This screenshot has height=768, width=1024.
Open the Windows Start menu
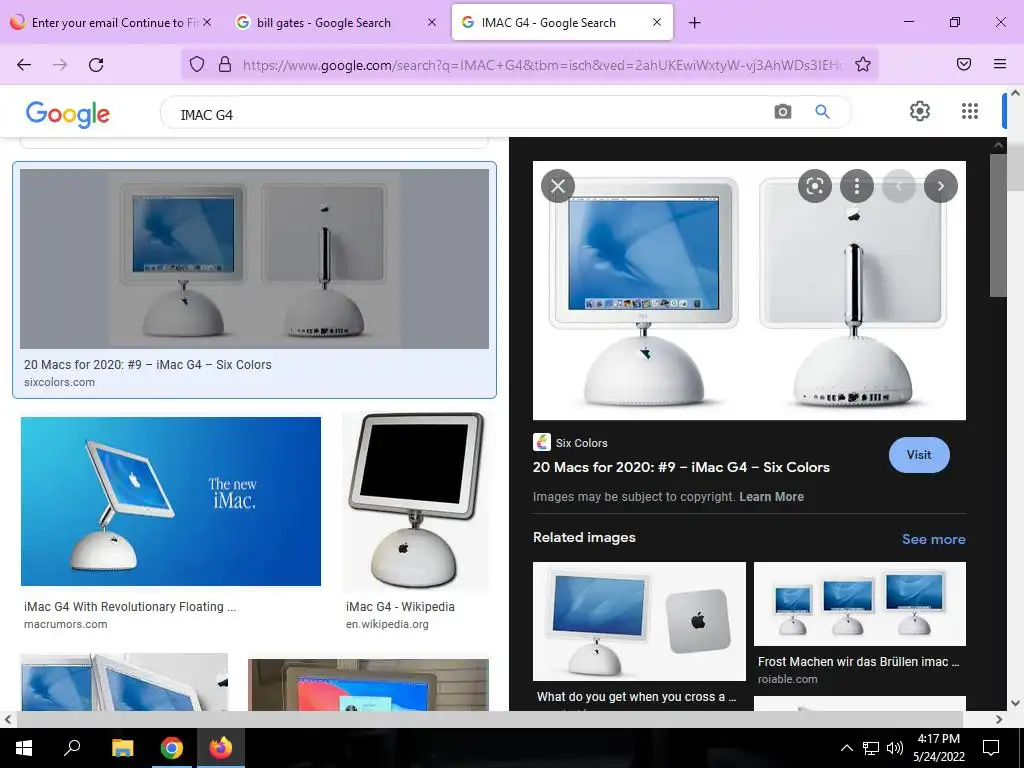24,748
